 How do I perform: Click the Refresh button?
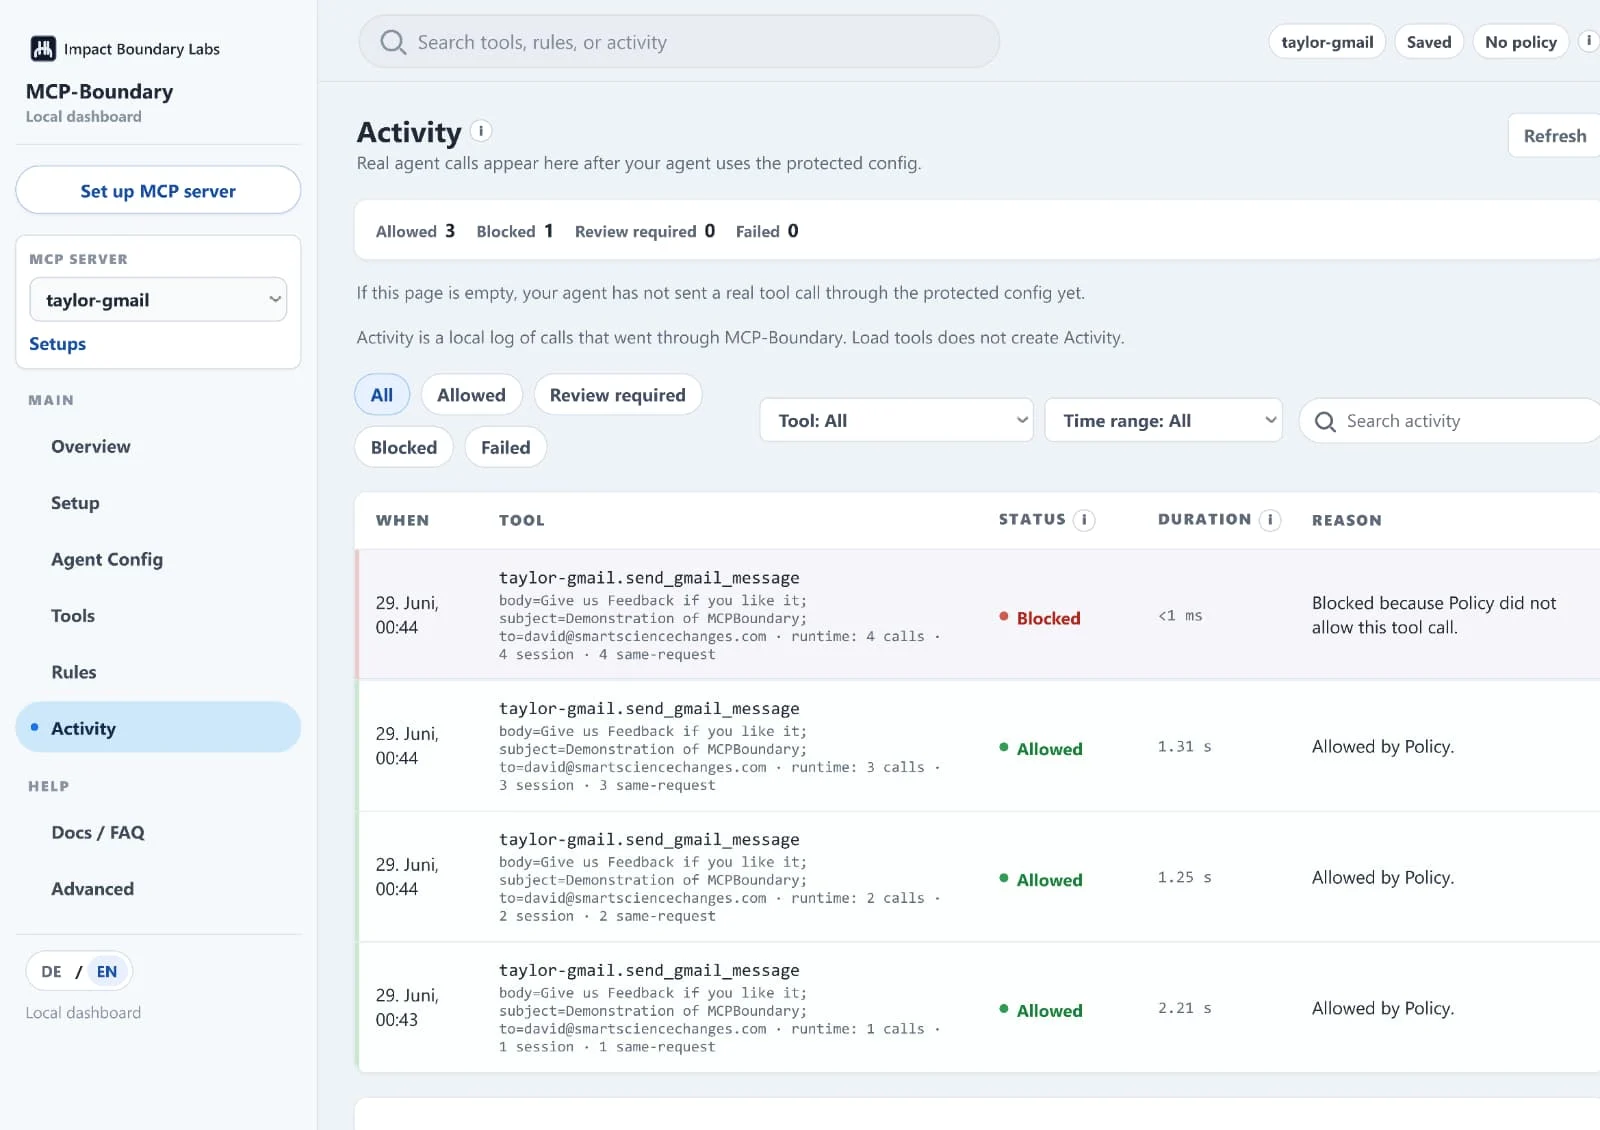(x=1554, y=136)
